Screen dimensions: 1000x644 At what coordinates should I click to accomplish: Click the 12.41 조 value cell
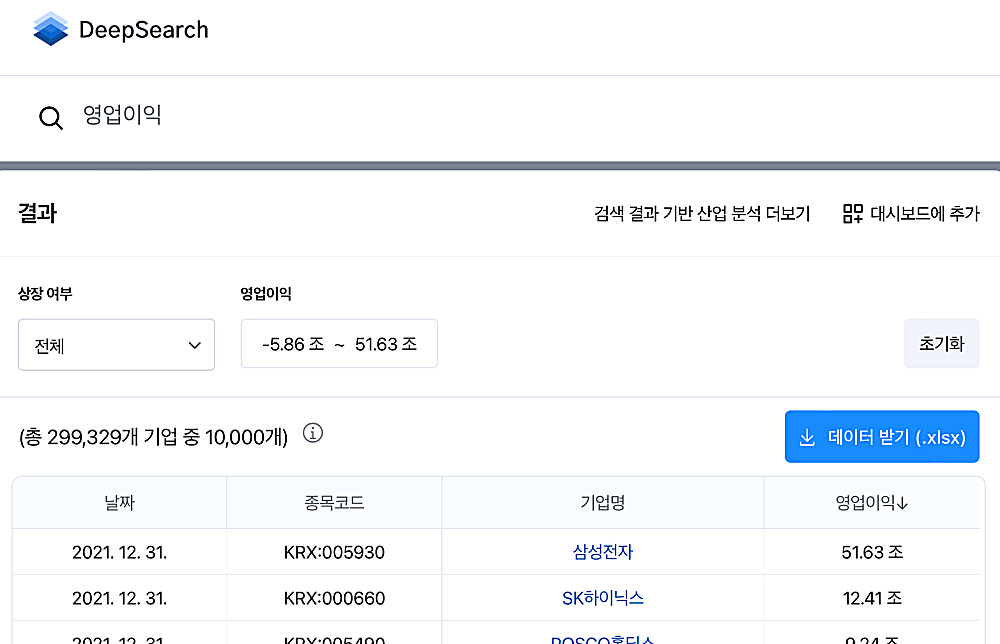[x=872, y=598]
